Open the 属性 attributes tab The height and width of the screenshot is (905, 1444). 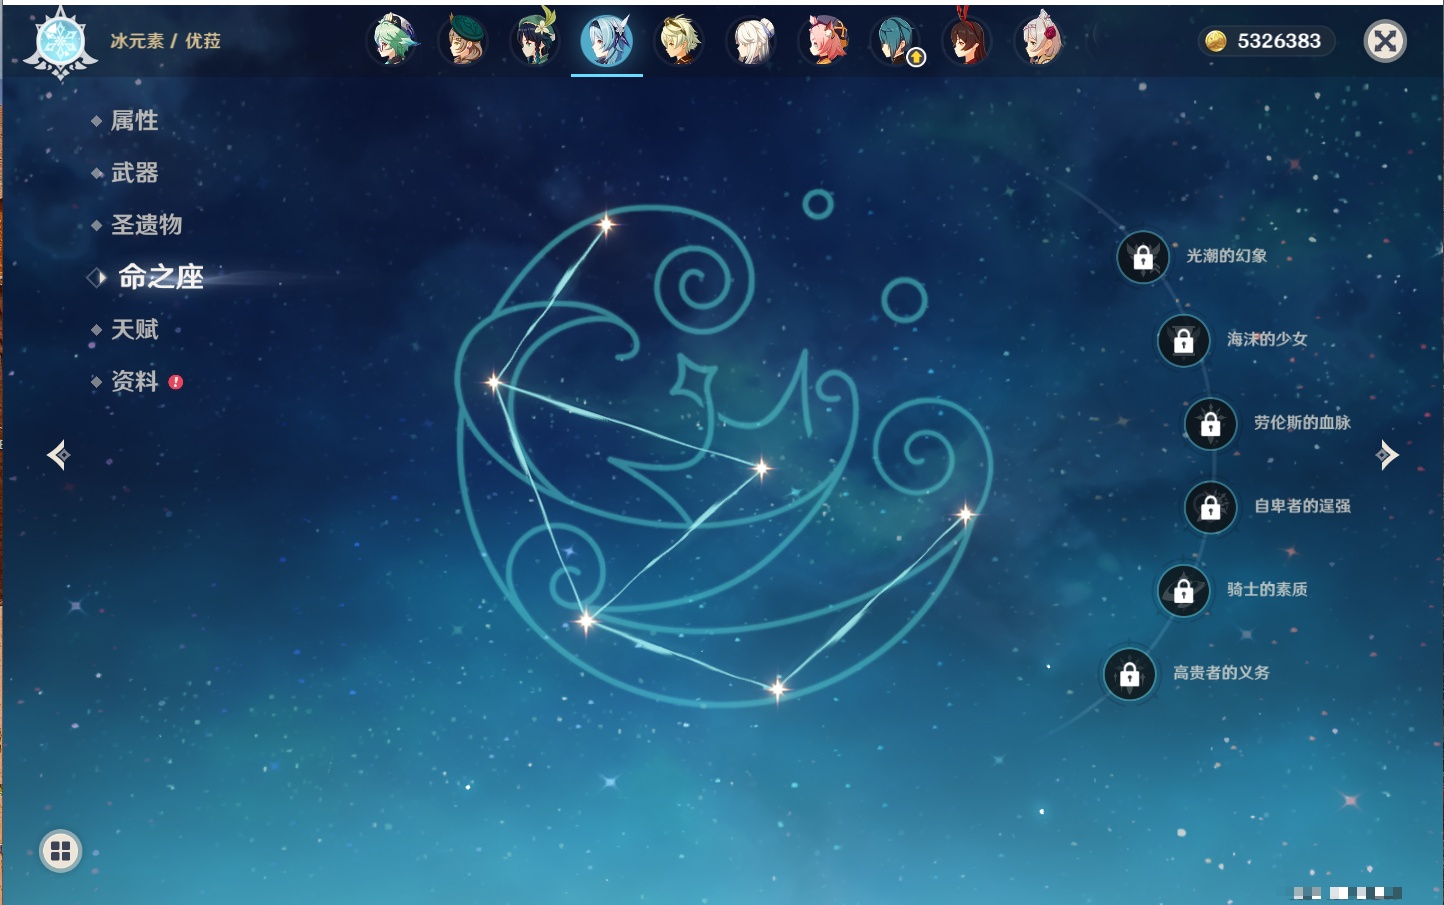pyautogui.click(x=134, y=121)
